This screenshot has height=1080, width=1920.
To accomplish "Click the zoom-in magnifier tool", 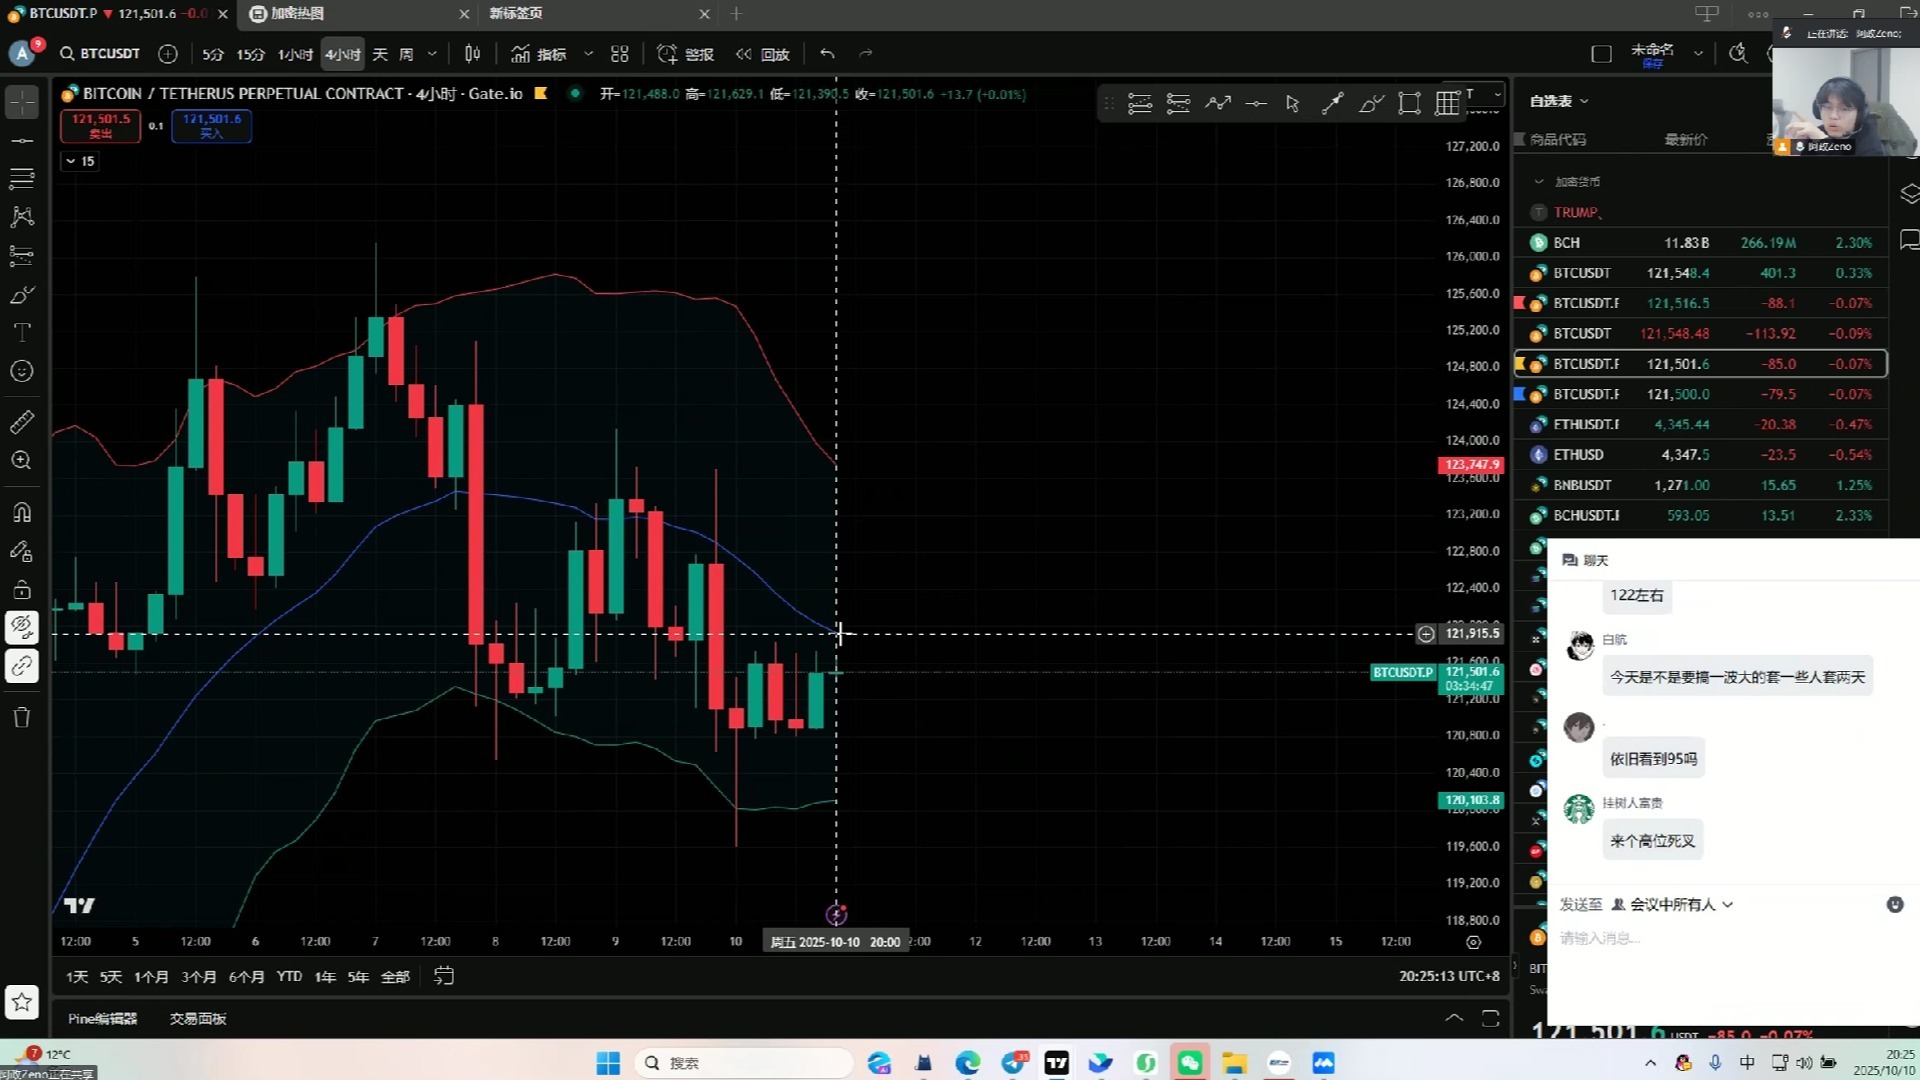I will click(22, 461).
